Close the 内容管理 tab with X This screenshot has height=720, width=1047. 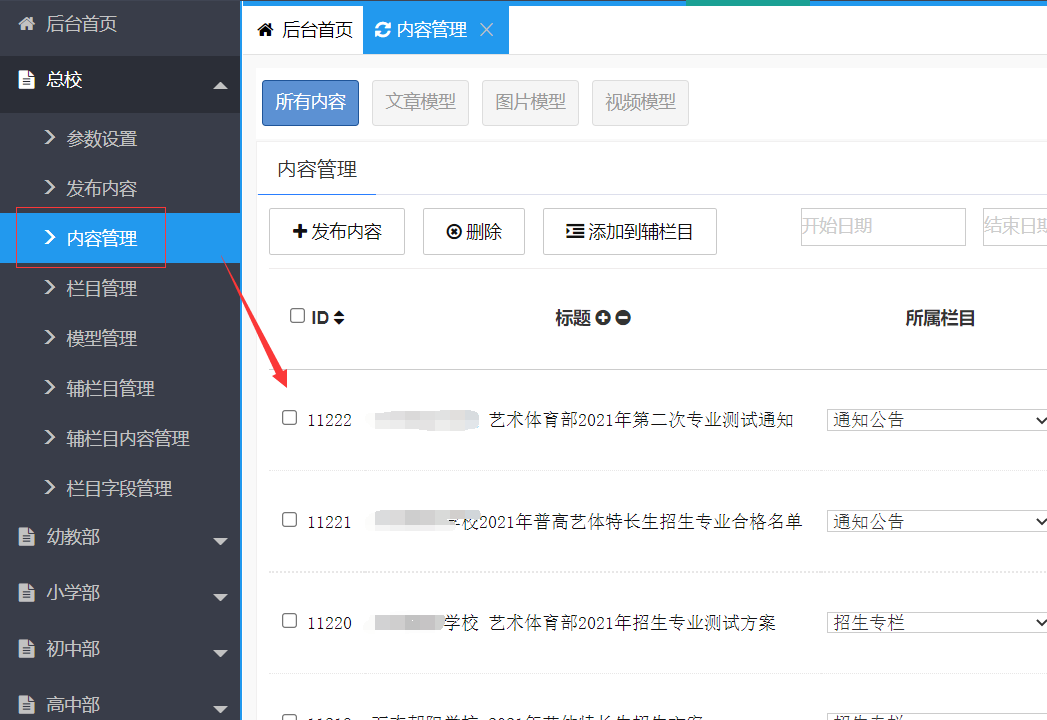coord(487,30)
